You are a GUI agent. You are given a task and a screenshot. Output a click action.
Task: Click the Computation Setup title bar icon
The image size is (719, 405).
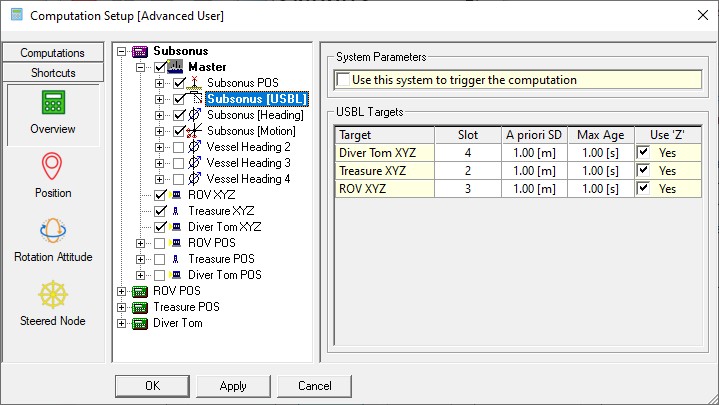coord(17,15)
